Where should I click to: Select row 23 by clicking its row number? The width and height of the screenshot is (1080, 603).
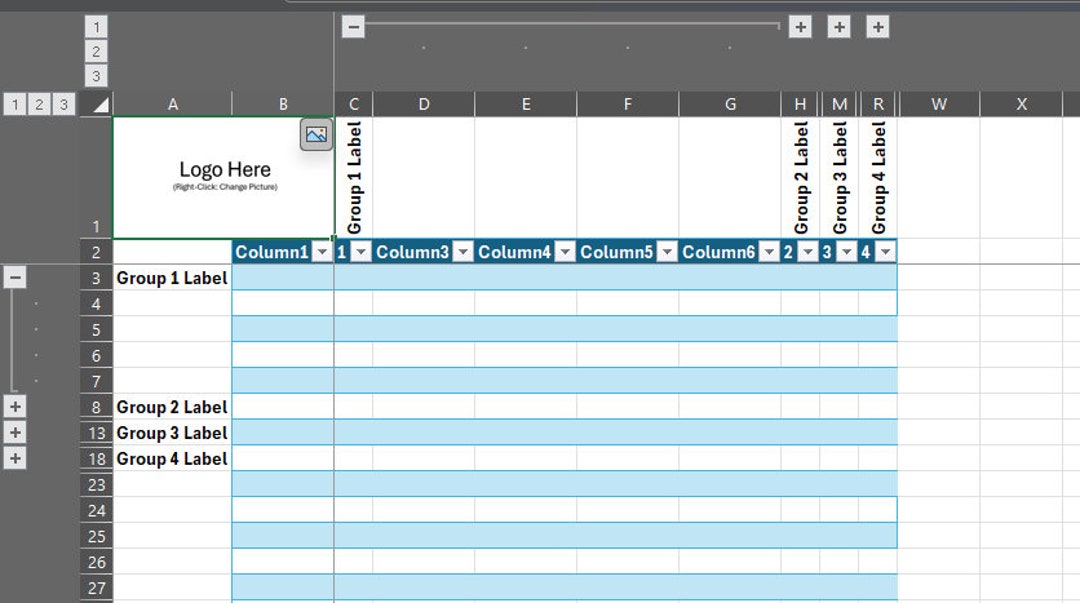tap(96, 485)
